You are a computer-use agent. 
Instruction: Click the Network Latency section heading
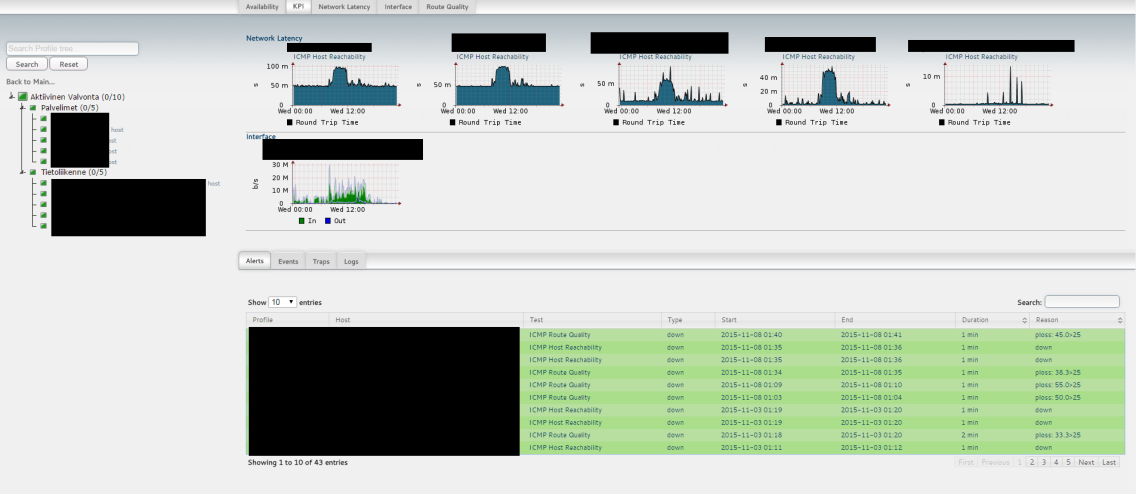pyautogui.click(x=274, y=38)
